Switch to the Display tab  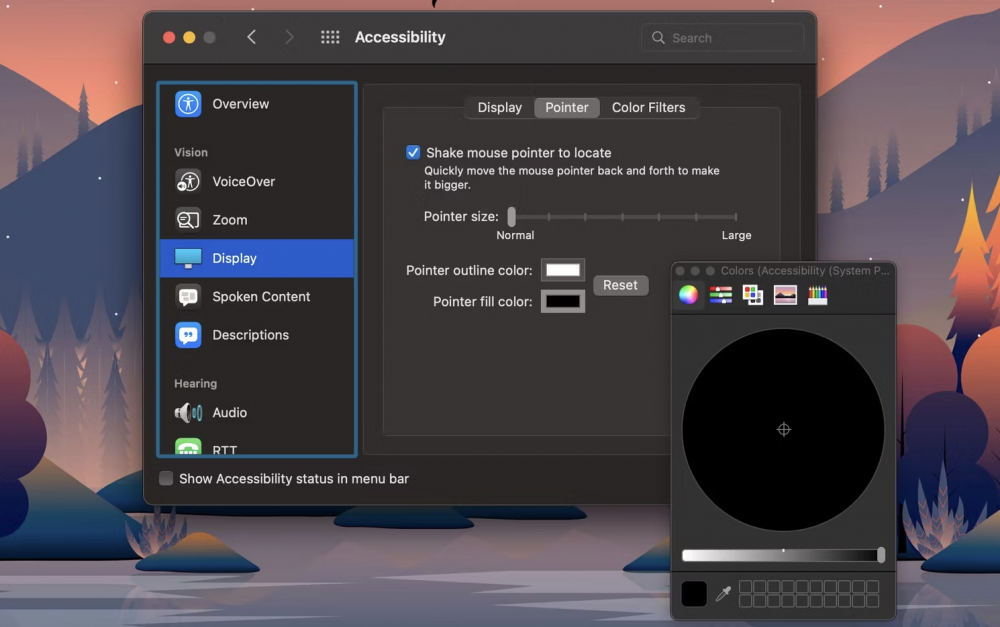[499, 108]
